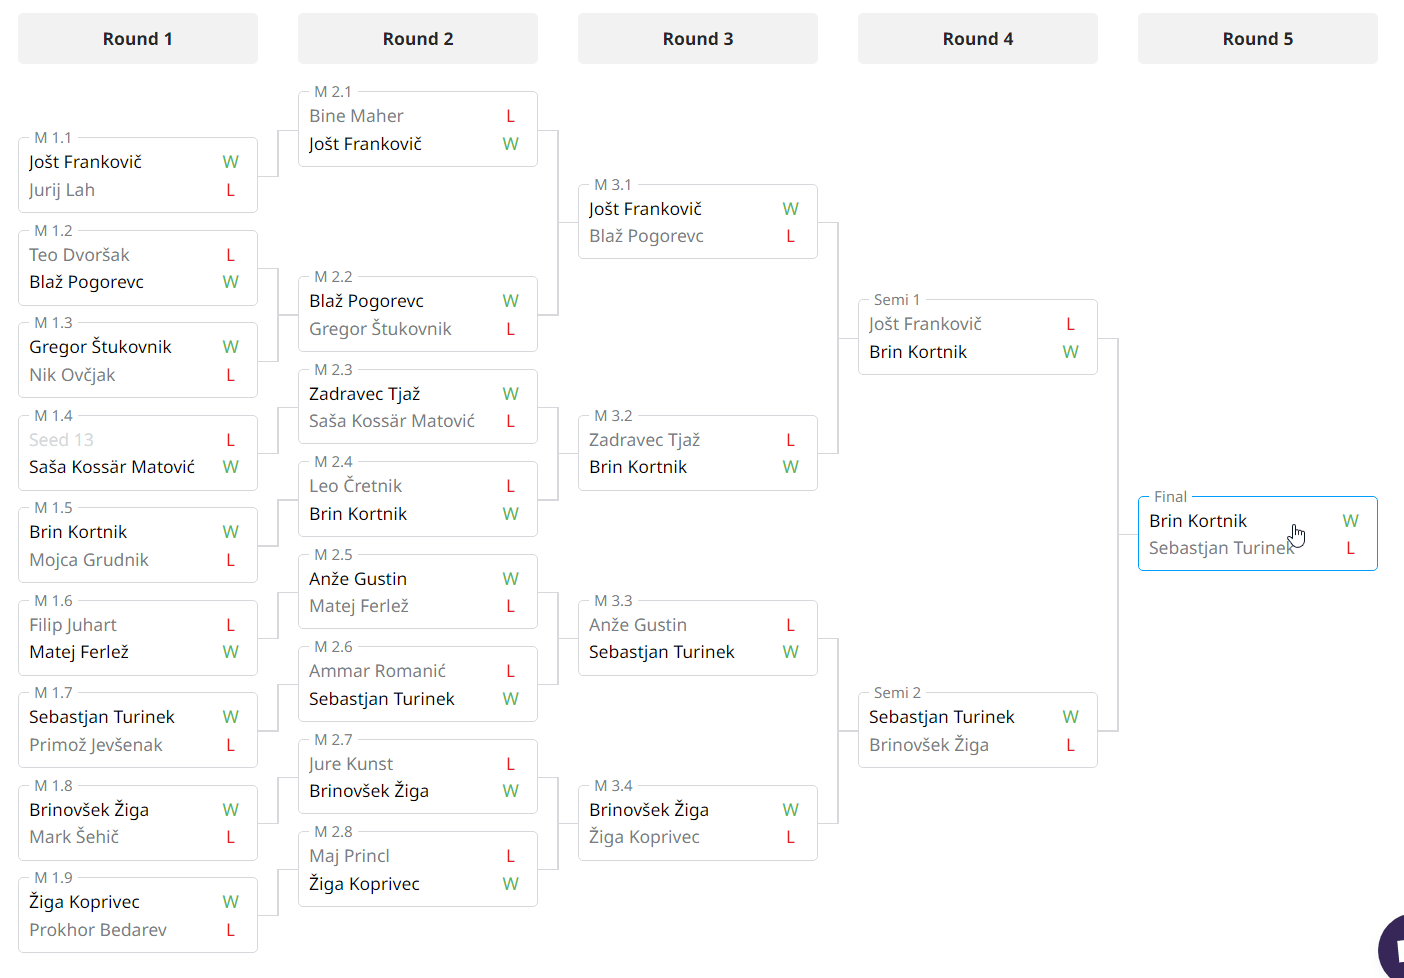Viewport: 1404px width, 978px height.
Task: Open match M 2.6 card
Action: pos(417,685)
